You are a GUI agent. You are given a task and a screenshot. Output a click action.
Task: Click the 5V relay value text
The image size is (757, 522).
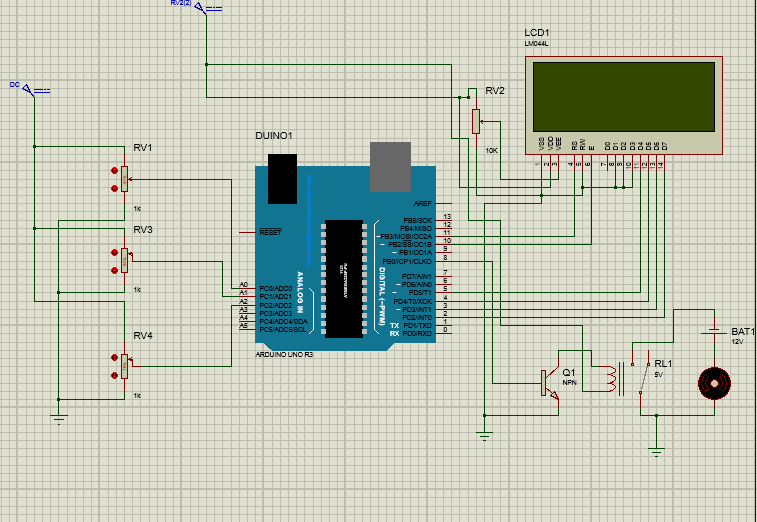tap(659, 375)
